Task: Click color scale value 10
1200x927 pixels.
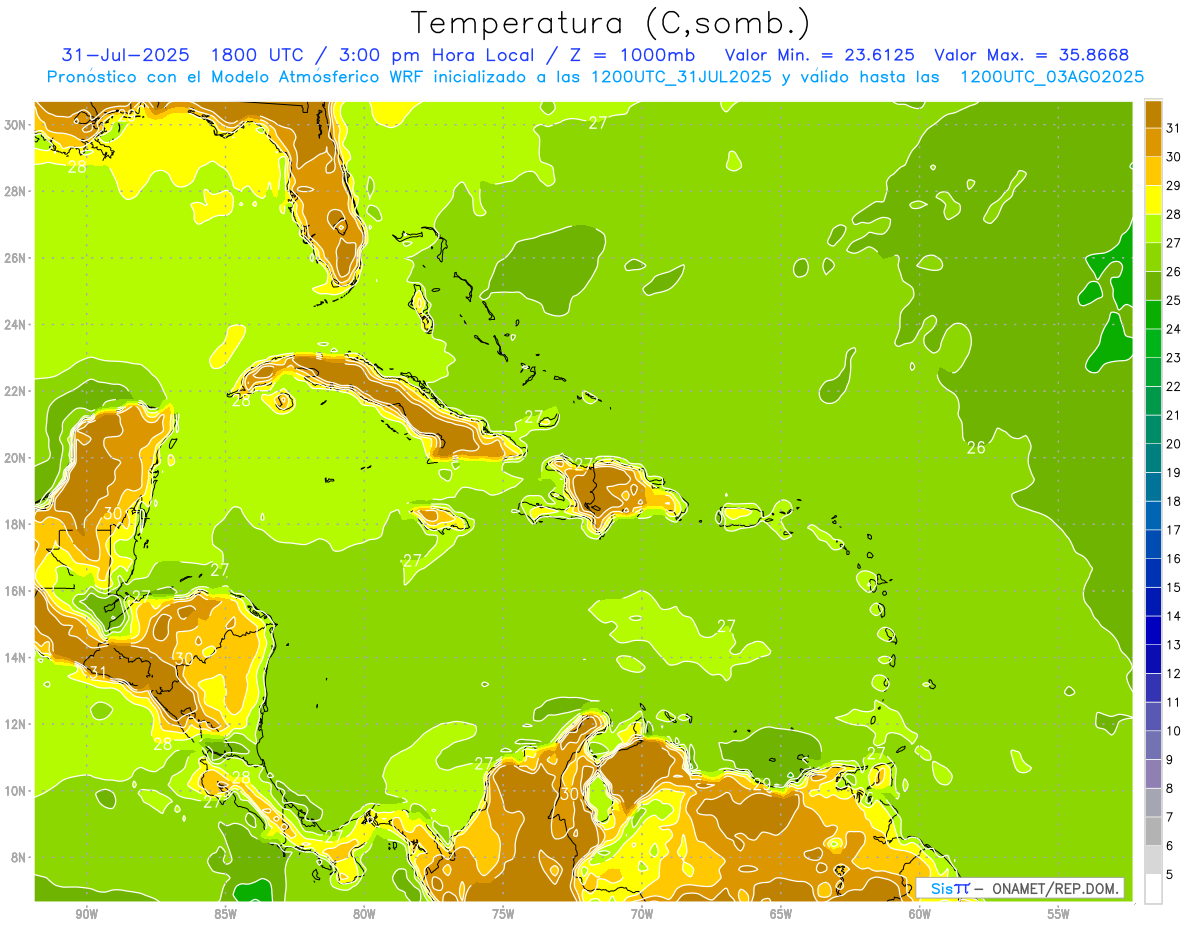Action: [1174, 731]
